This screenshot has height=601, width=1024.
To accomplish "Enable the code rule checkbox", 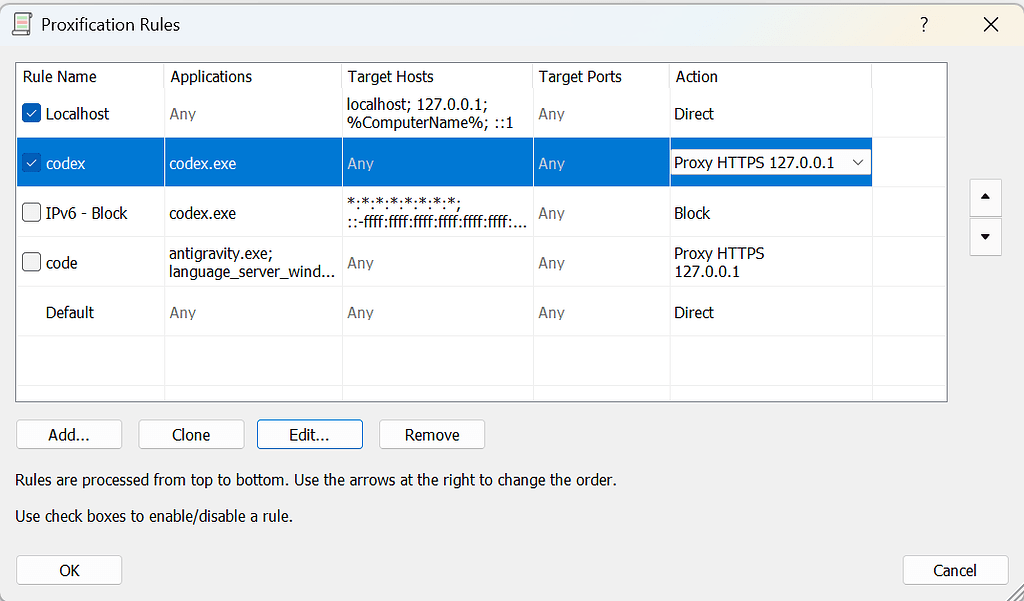I will click(31, 262).
